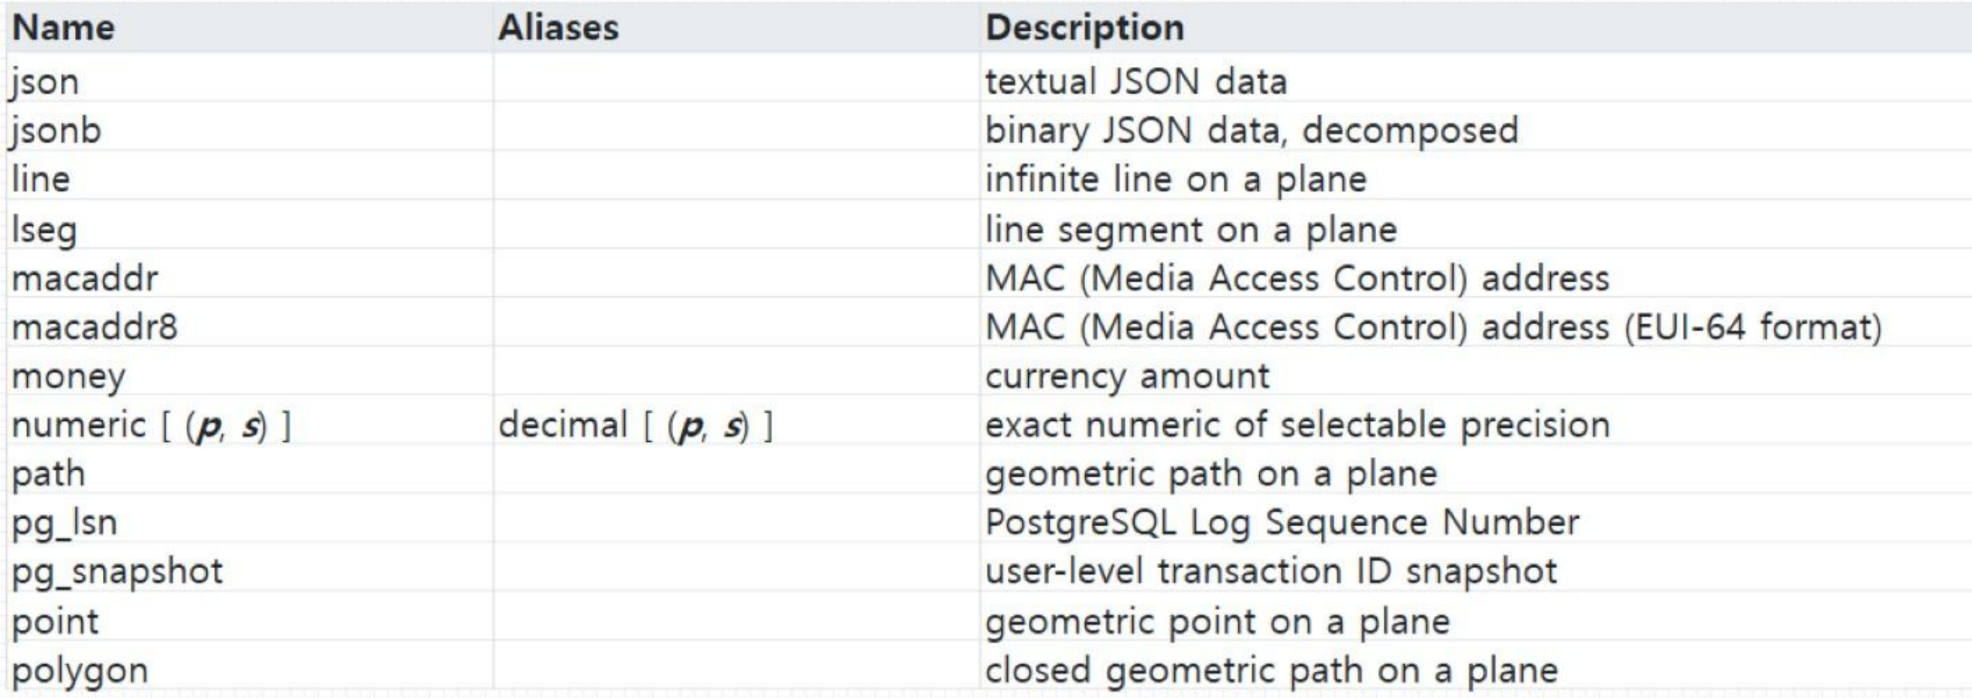The height and width of the screenshot is (698, 1972).
Task: Select the macaddr name cell
Action: [x=85, y=278]
